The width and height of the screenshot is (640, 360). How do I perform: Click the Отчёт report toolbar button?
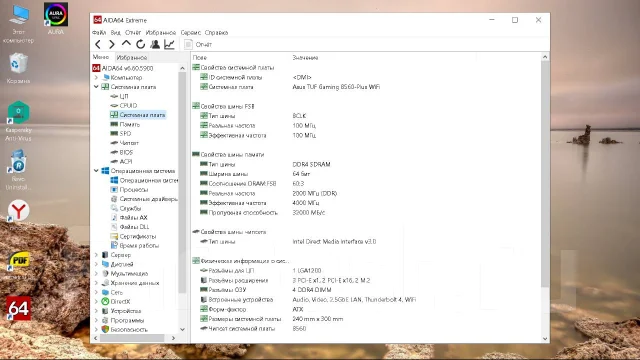coord(198,44)
